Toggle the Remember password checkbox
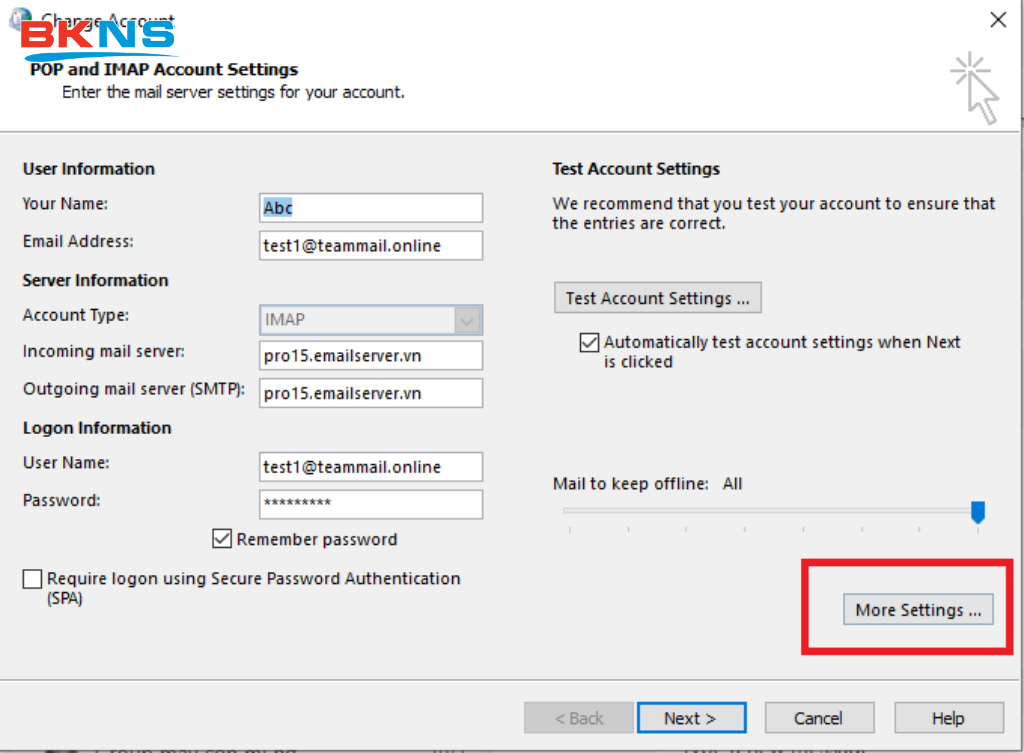Viewport: 1024px width, 753px height. 222,540
